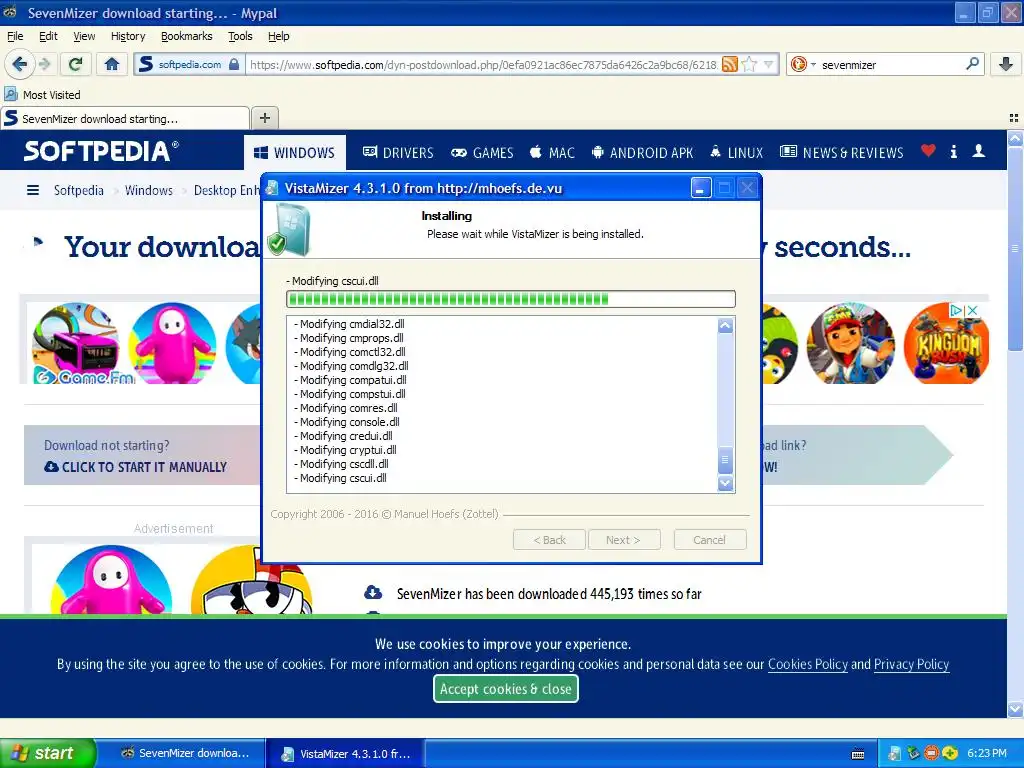Viewport: 1024px width, 768px height.
Task: Click the pink Fall Guys game thumbnail
Action: click(172, 343)
